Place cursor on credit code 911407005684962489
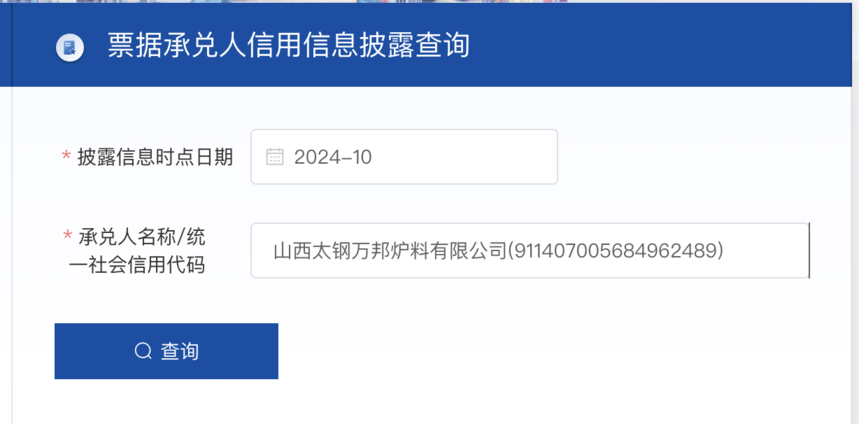The image size is (859, 424). coord(616,251)
